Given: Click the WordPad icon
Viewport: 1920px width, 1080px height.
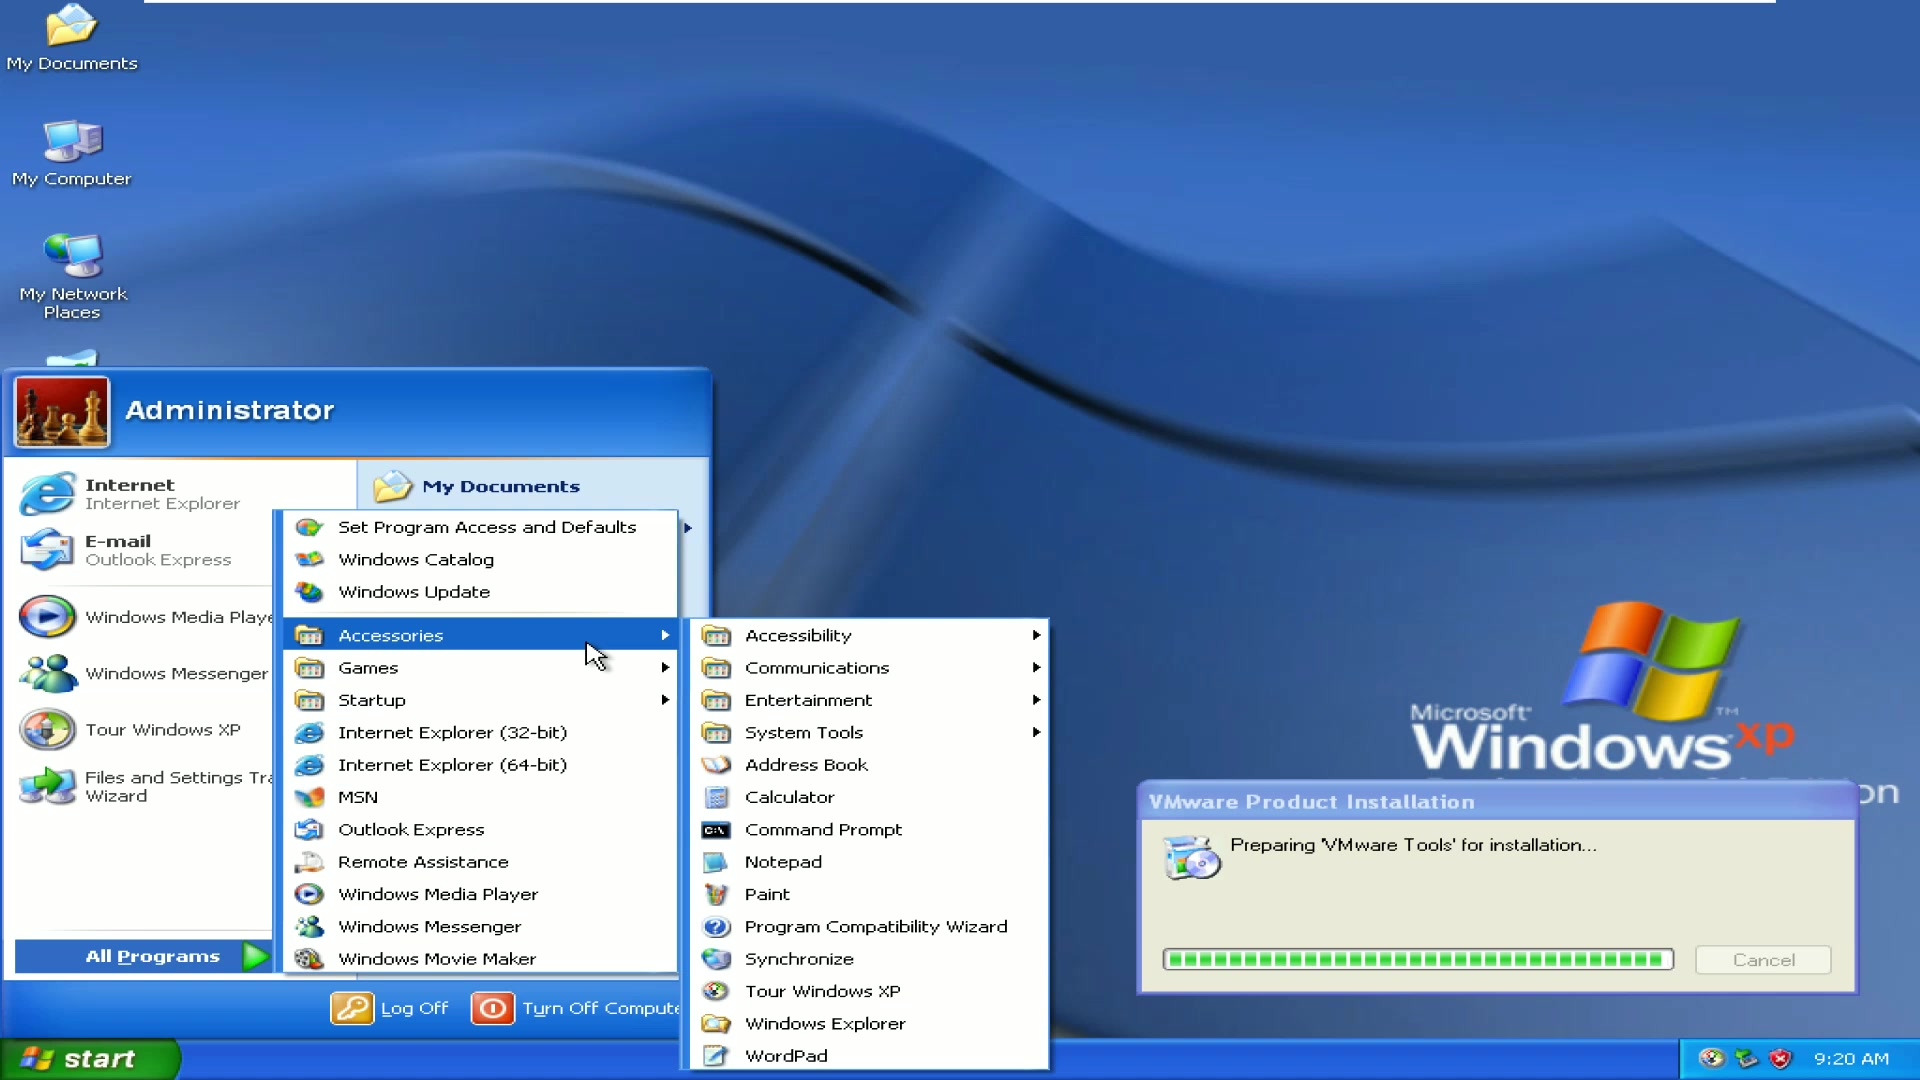Looking at the screenshot, I should pyautogui.click(x=716, y=1056).
